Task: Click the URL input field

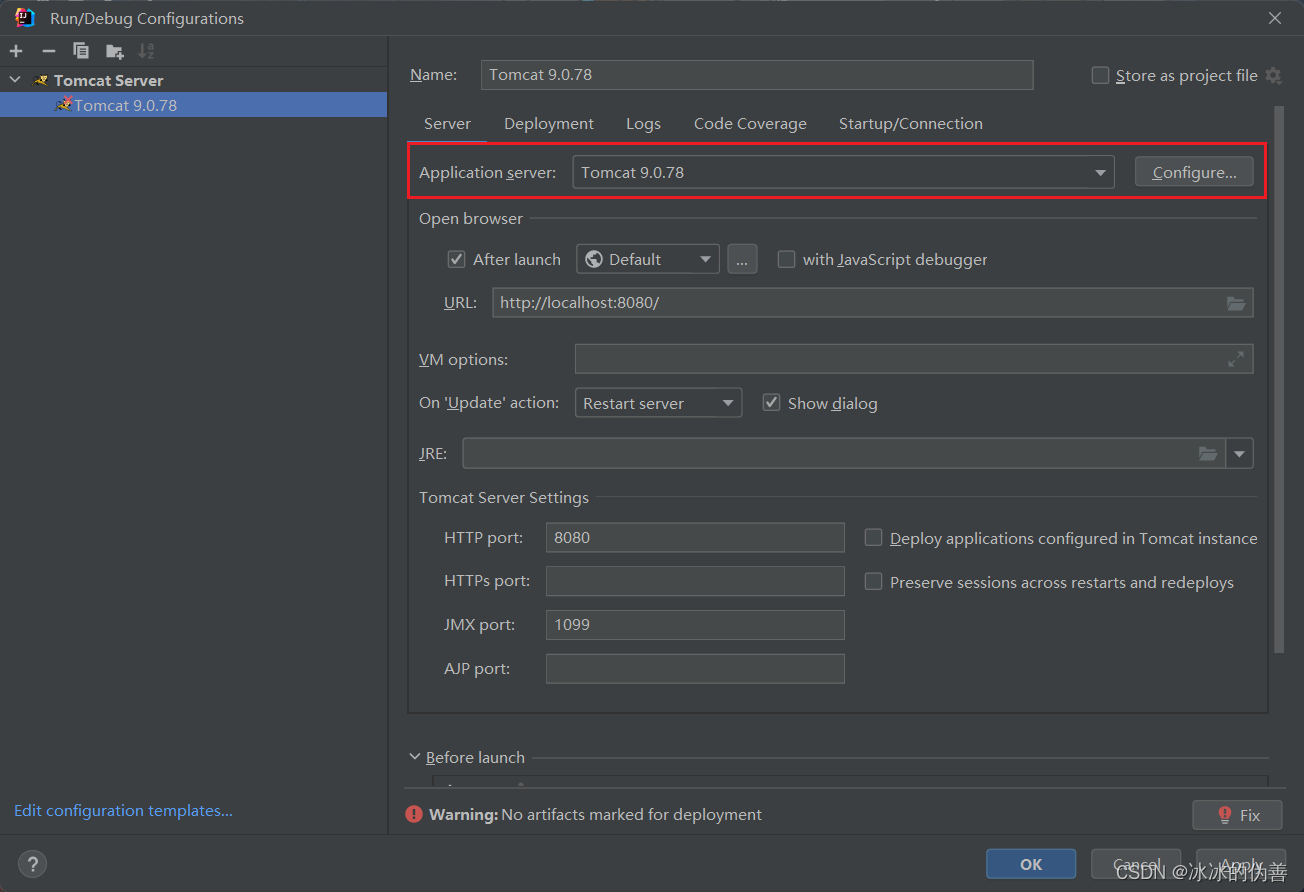Action: pyautogui.click(x=872, y=303)
